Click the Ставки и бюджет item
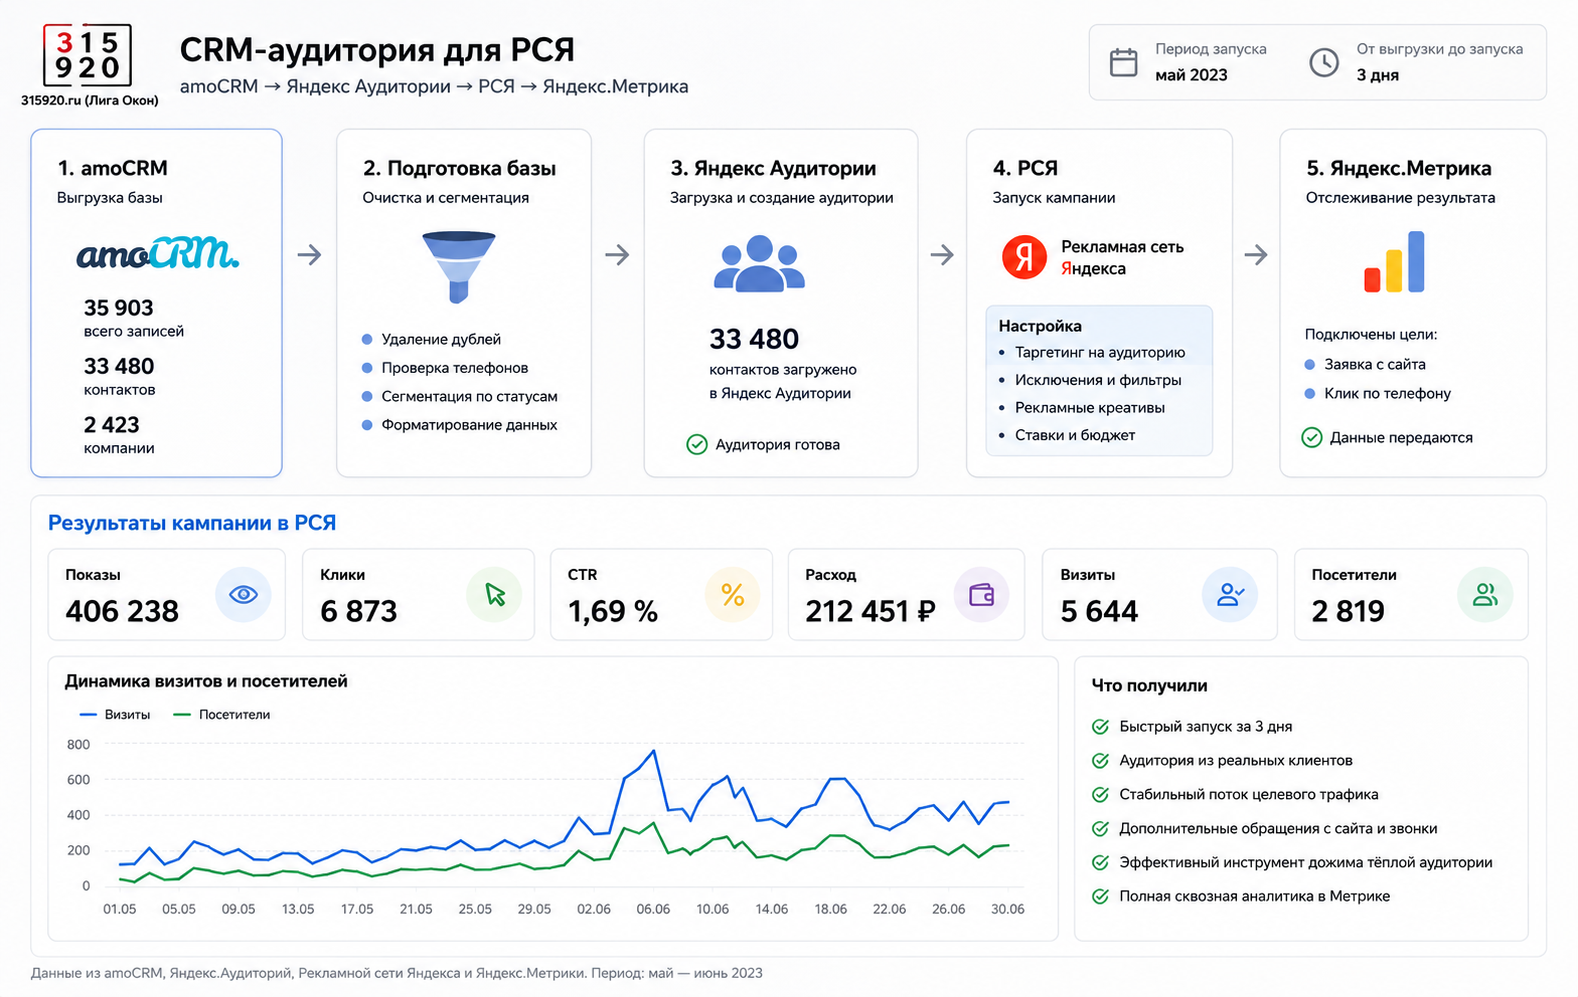Viewport: 1578px width, 997px height. click(x=1075, y=435)
